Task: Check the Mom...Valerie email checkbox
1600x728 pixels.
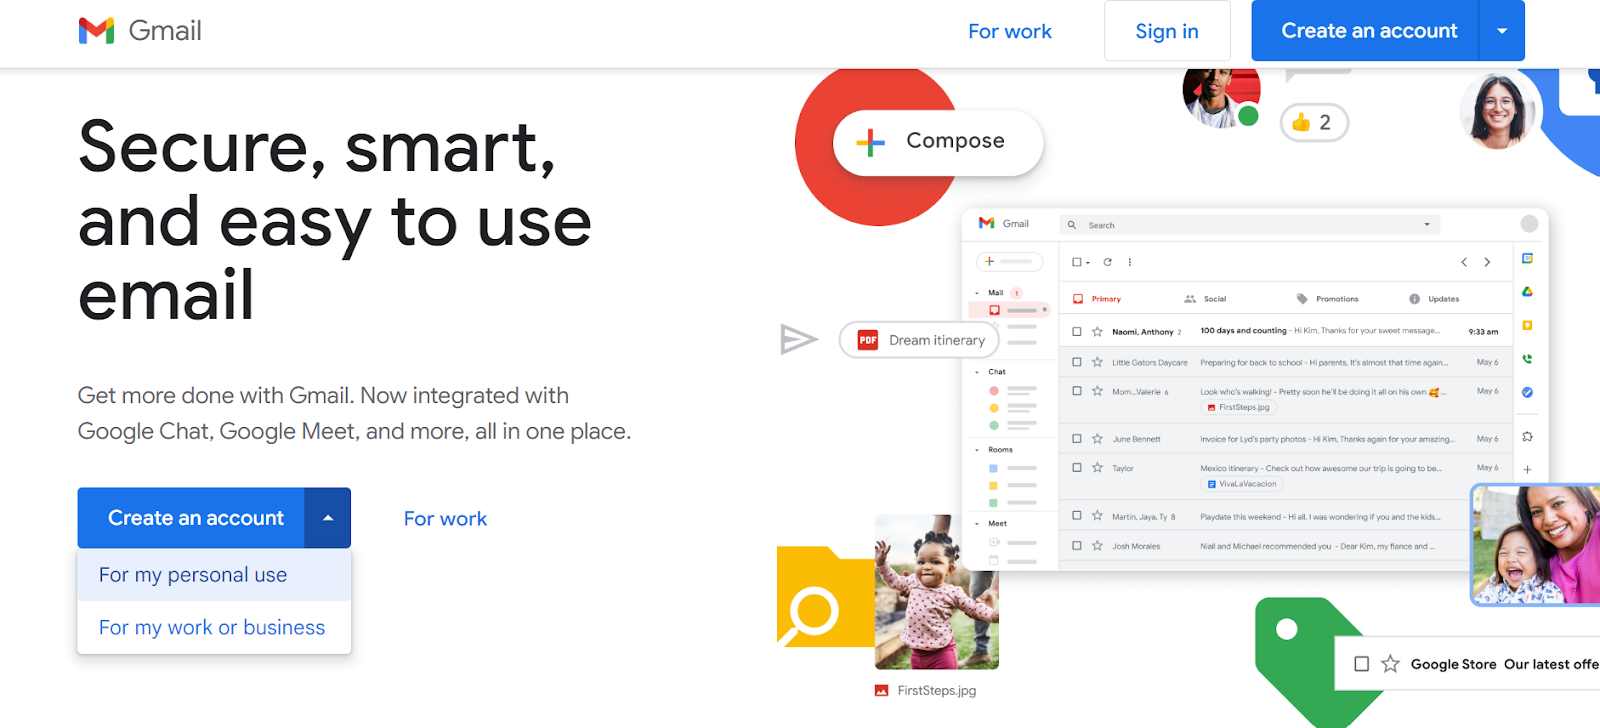Action: [1077, 391]
